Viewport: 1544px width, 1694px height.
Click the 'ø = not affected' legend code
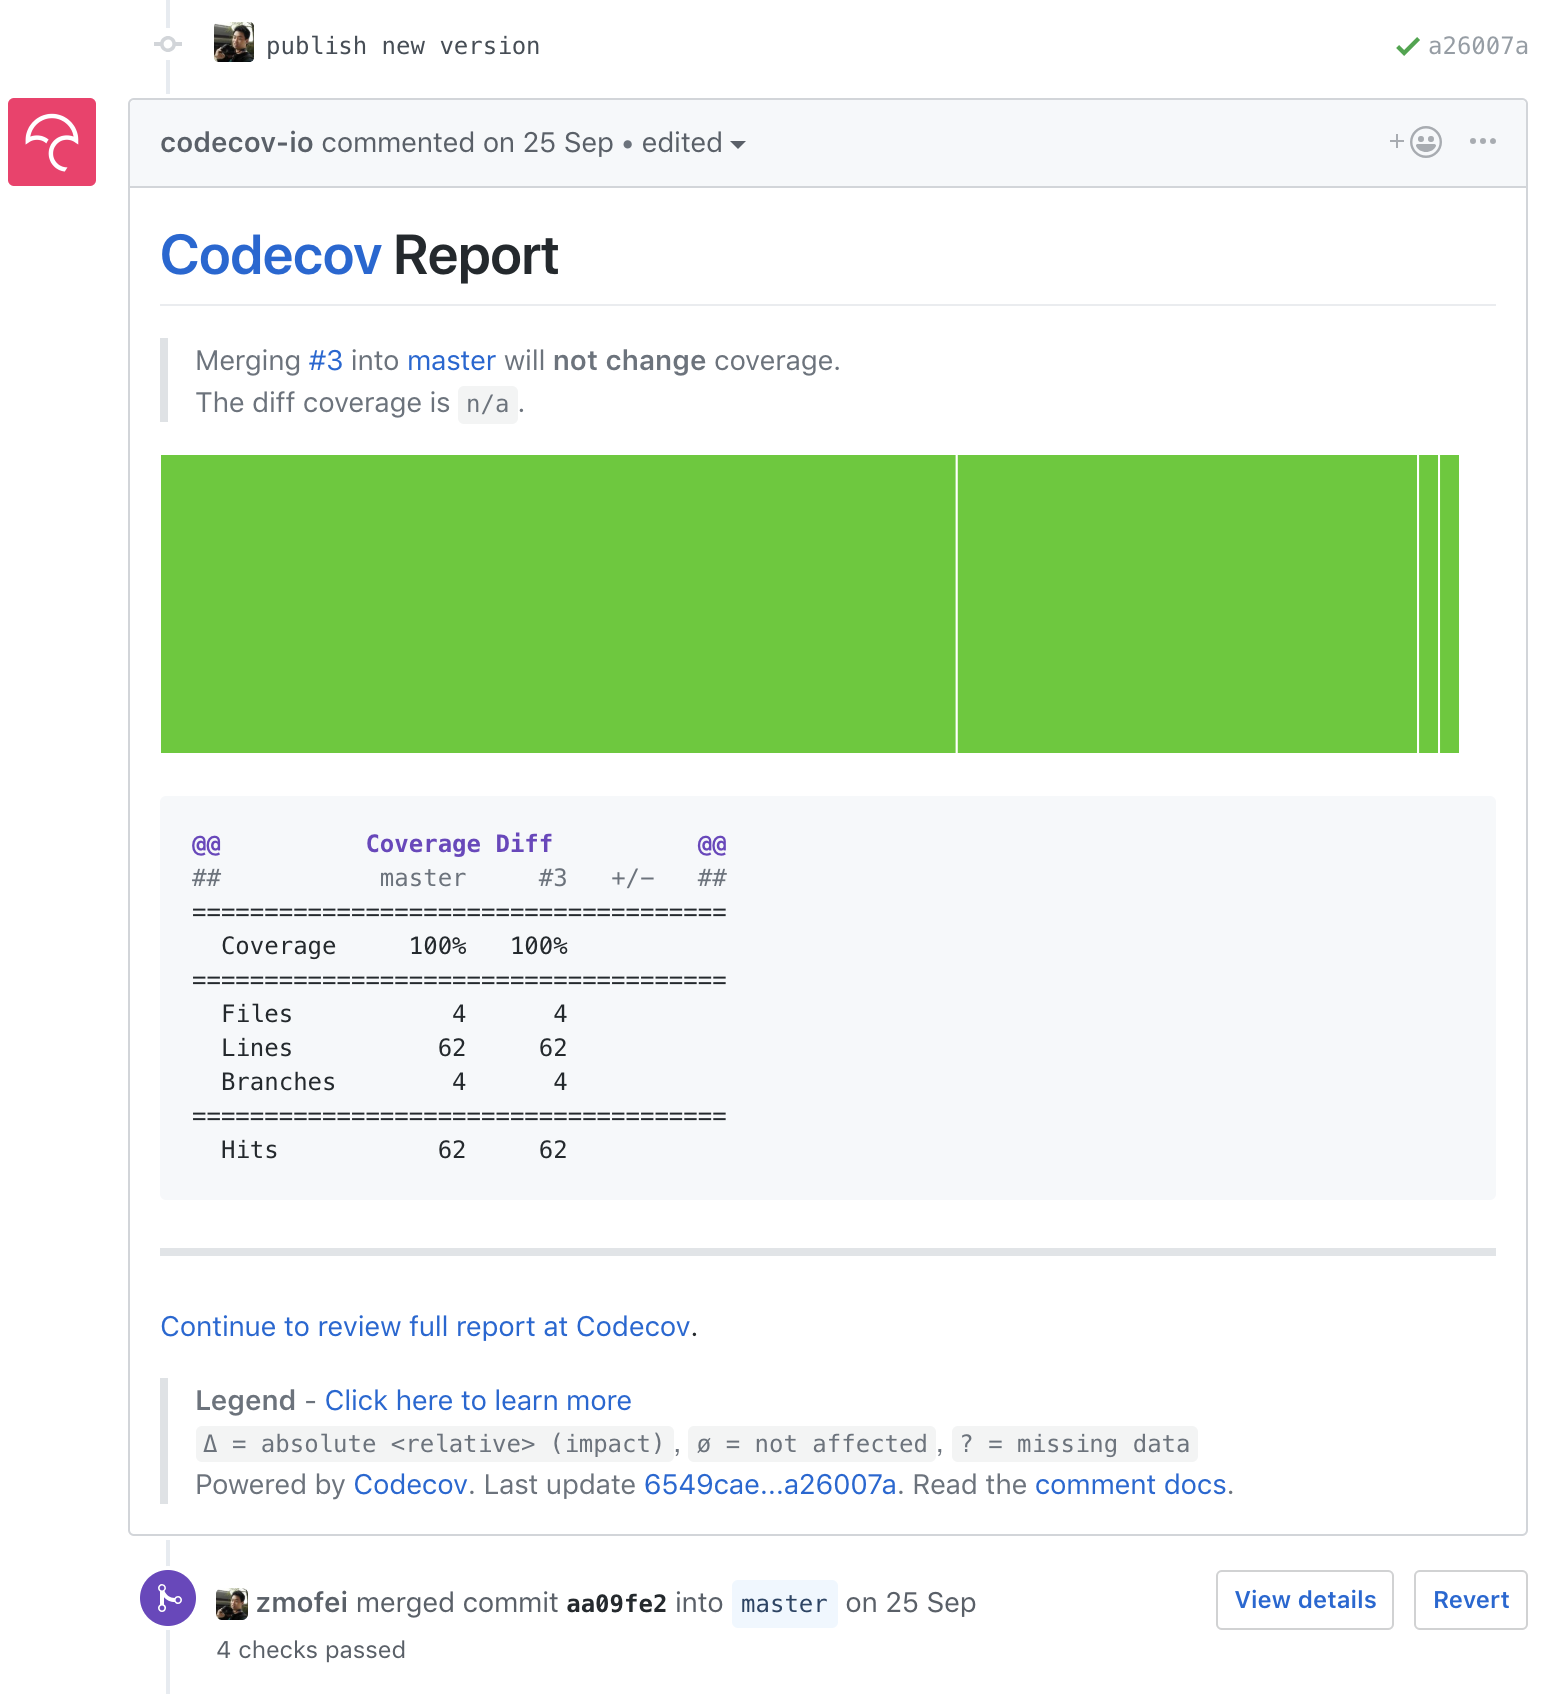click(x=811, y=1444)
